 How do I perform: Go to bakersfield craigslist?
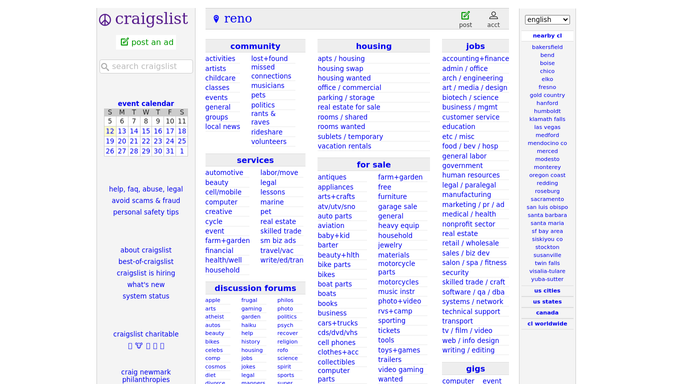pos(547,47)
